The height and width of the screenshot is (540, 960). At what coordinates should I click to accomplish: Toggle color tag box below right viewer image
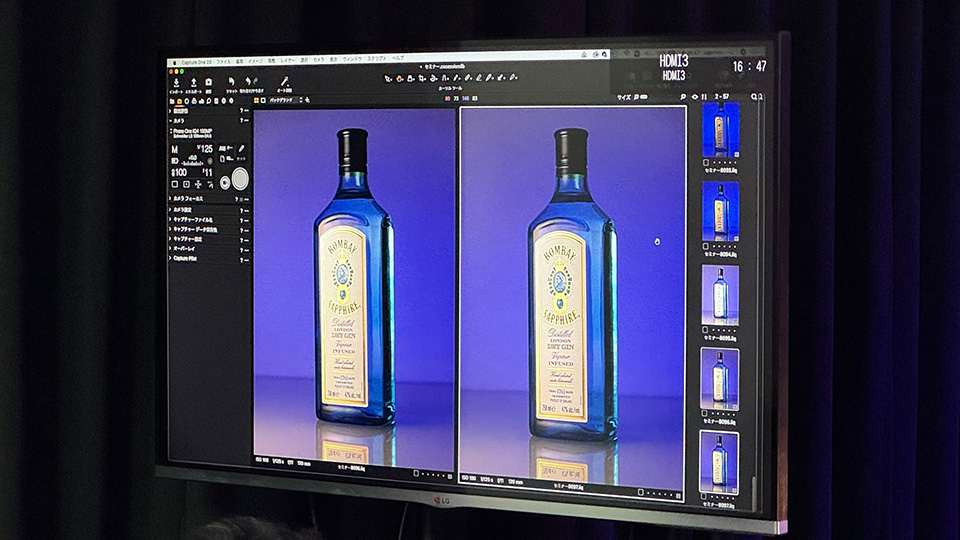click(x=641, y=492)
